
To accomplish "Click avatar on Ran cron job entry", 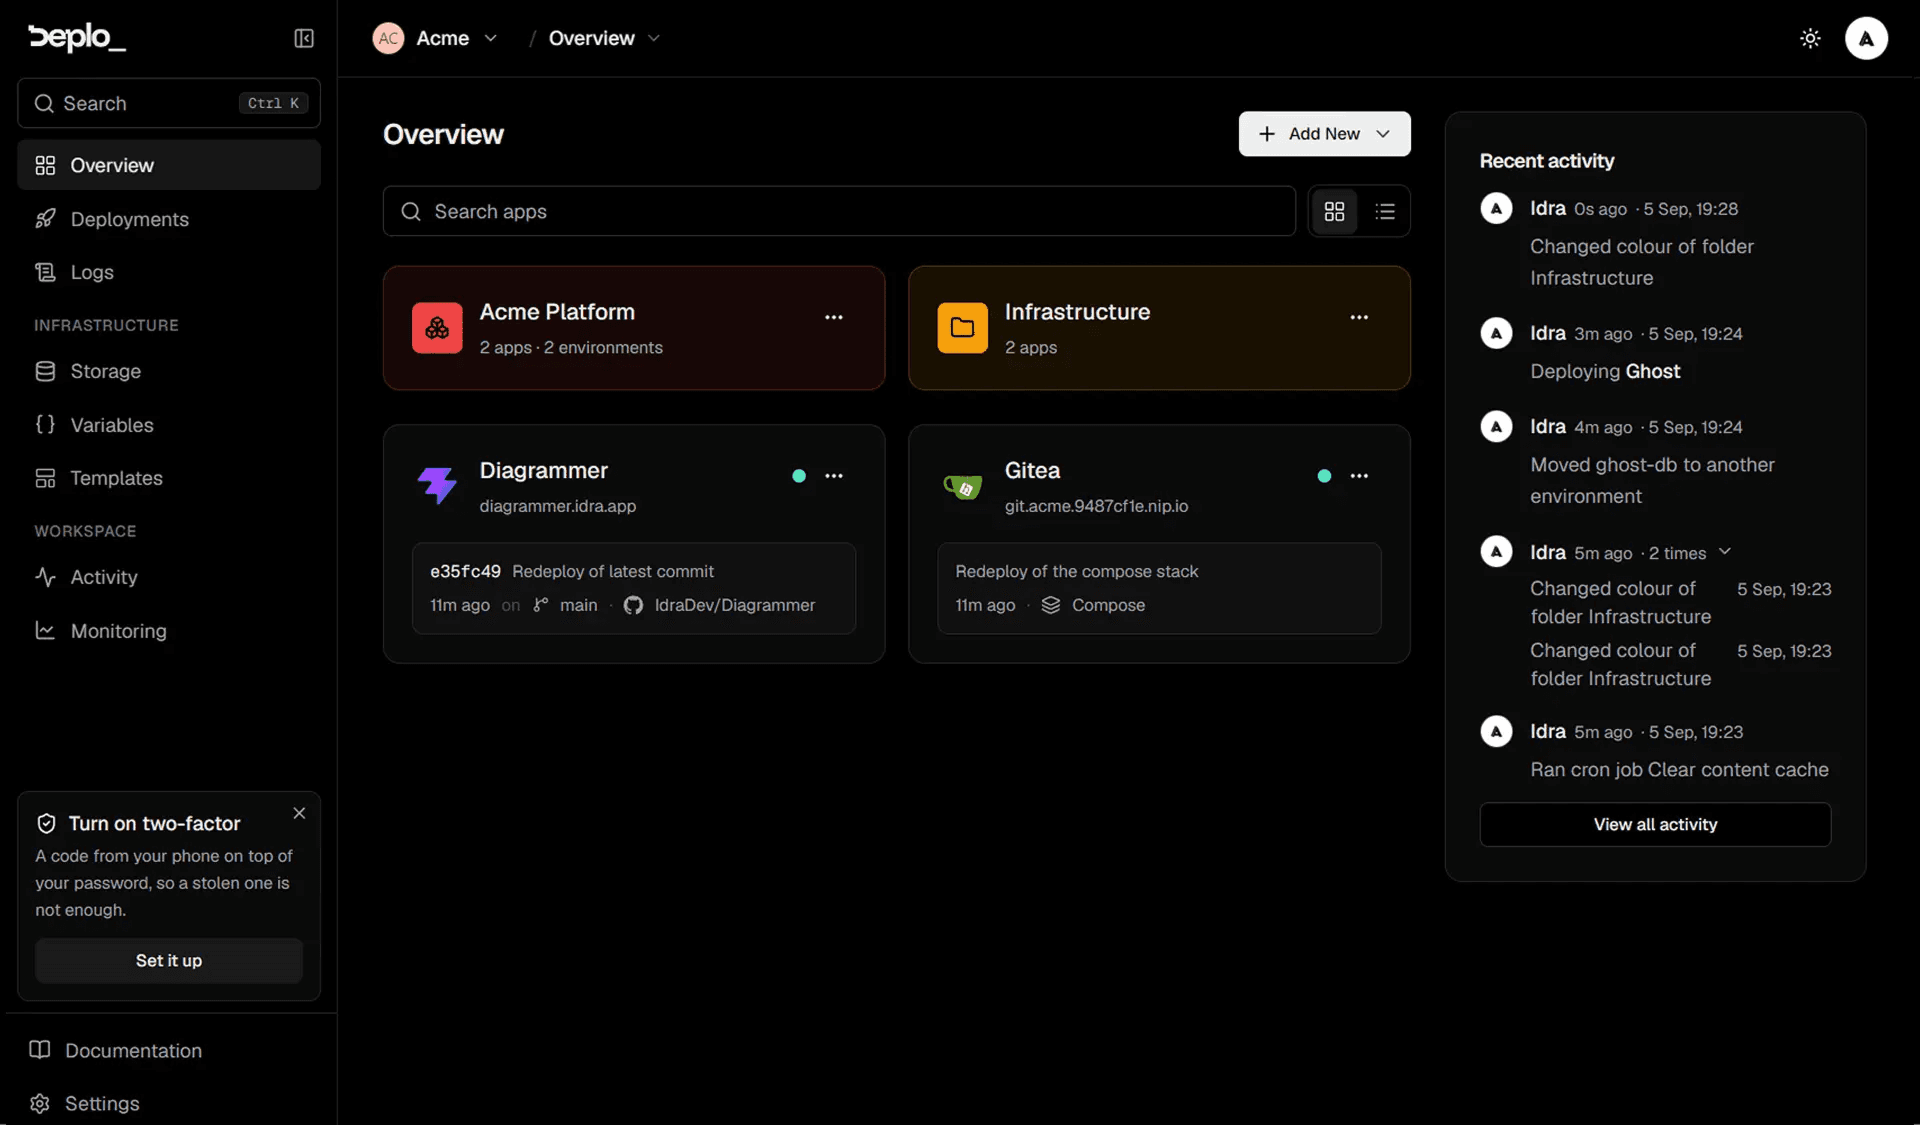I will pos(1496,732).
